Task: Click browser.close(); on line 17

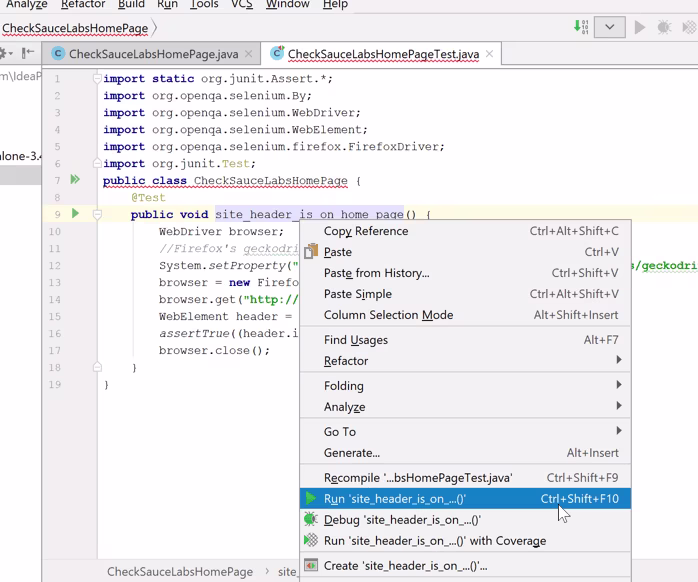Action: click(215, 350)
